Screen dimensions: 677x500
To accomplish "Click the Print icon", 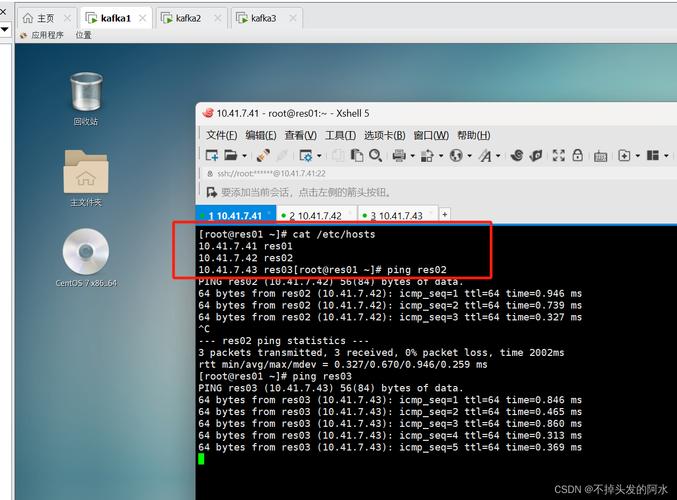I will pyautogui.click(x=399, y=155).
